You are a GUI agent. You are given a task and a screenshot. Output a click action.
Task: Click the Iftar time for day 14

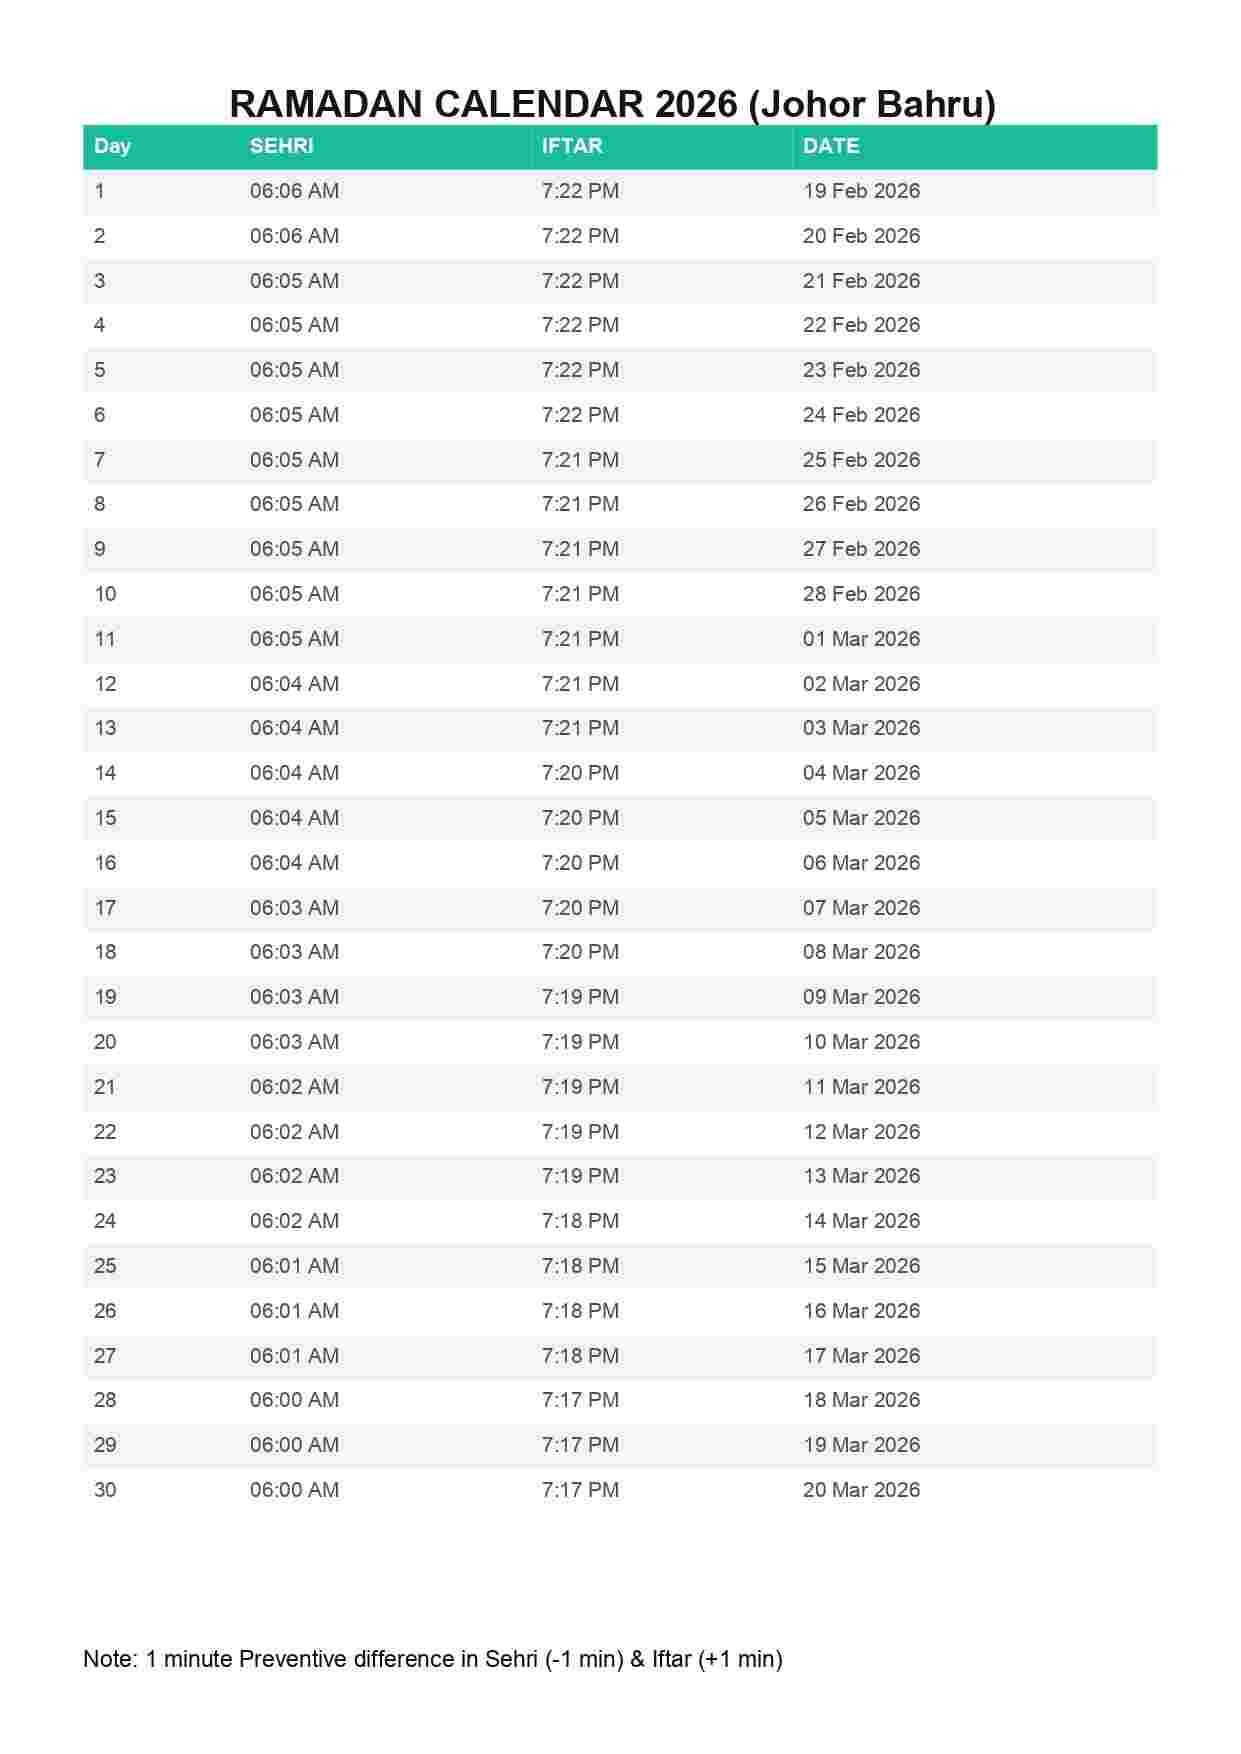click(580, 773)
